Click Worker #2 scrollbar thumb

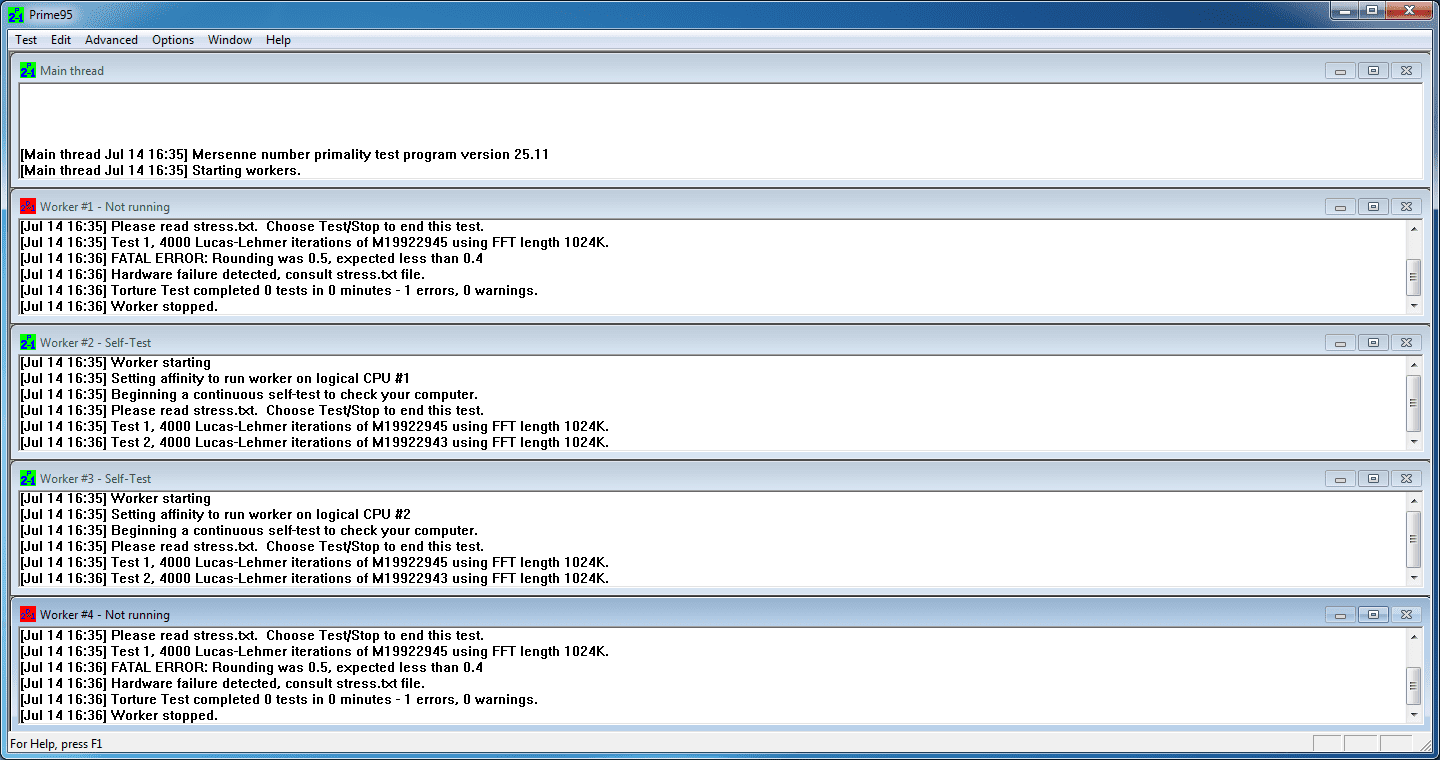(x=1413, y=402)
